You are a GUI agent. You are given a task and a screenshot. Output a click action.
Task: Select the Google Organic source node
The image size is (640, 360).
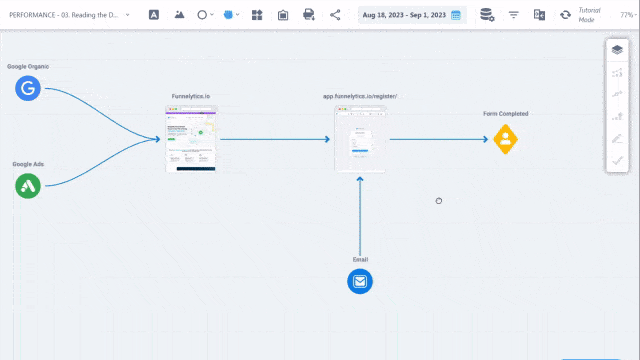click(28, 88)
